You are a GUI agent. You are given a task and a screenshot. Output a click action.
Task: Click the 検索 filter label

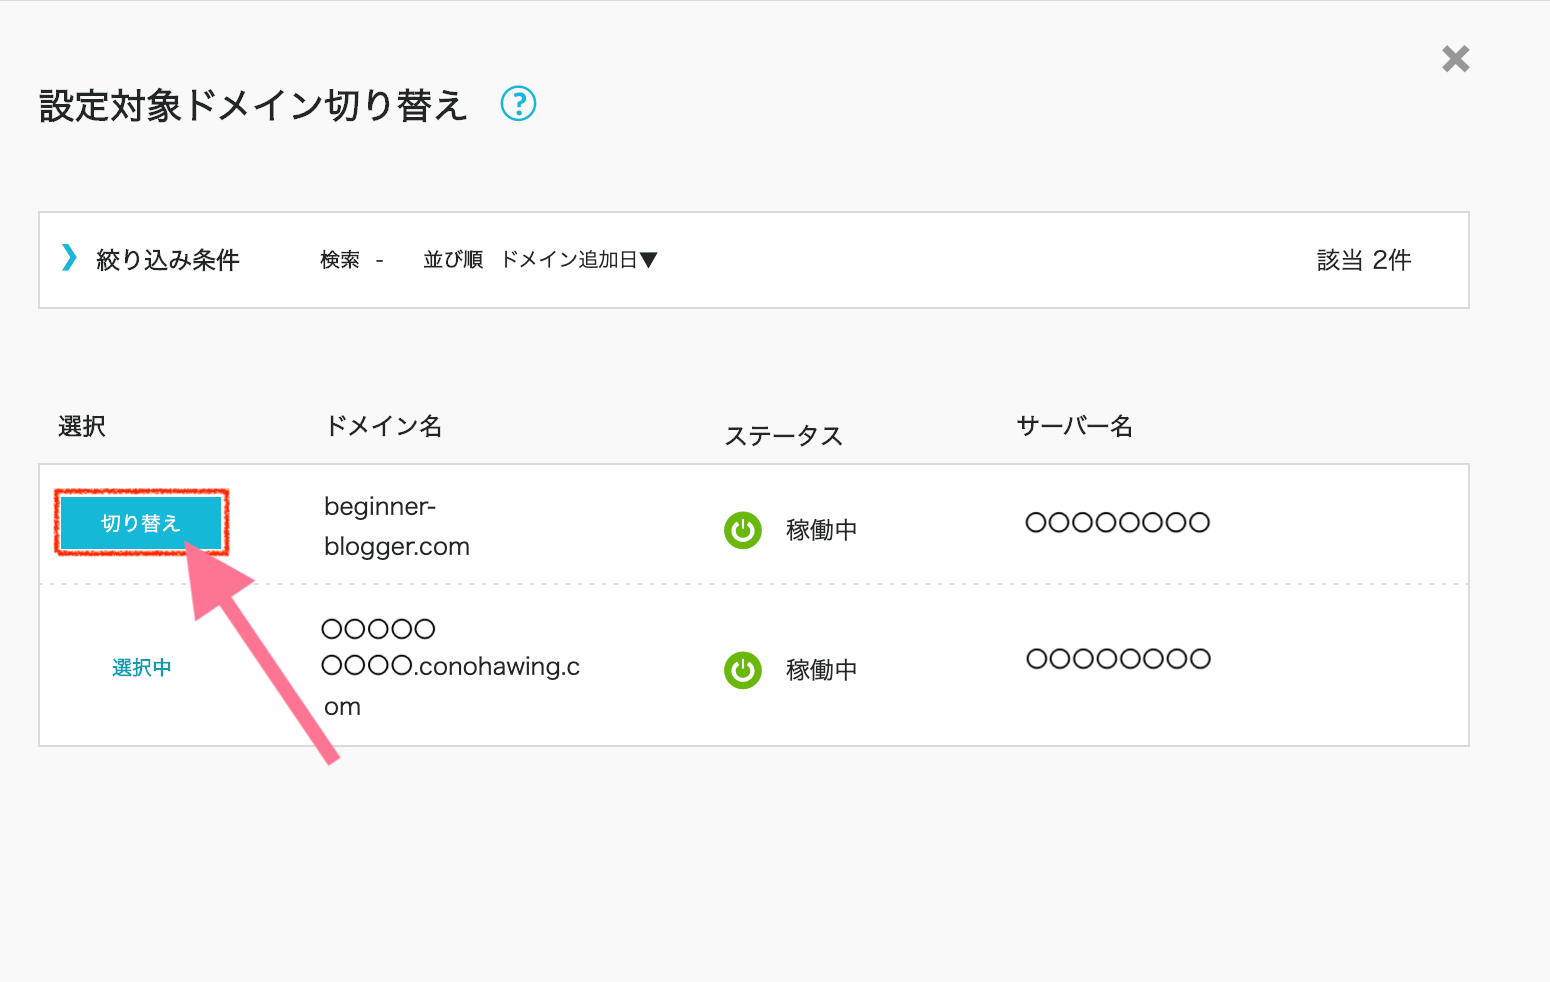[x=340, y=260]
